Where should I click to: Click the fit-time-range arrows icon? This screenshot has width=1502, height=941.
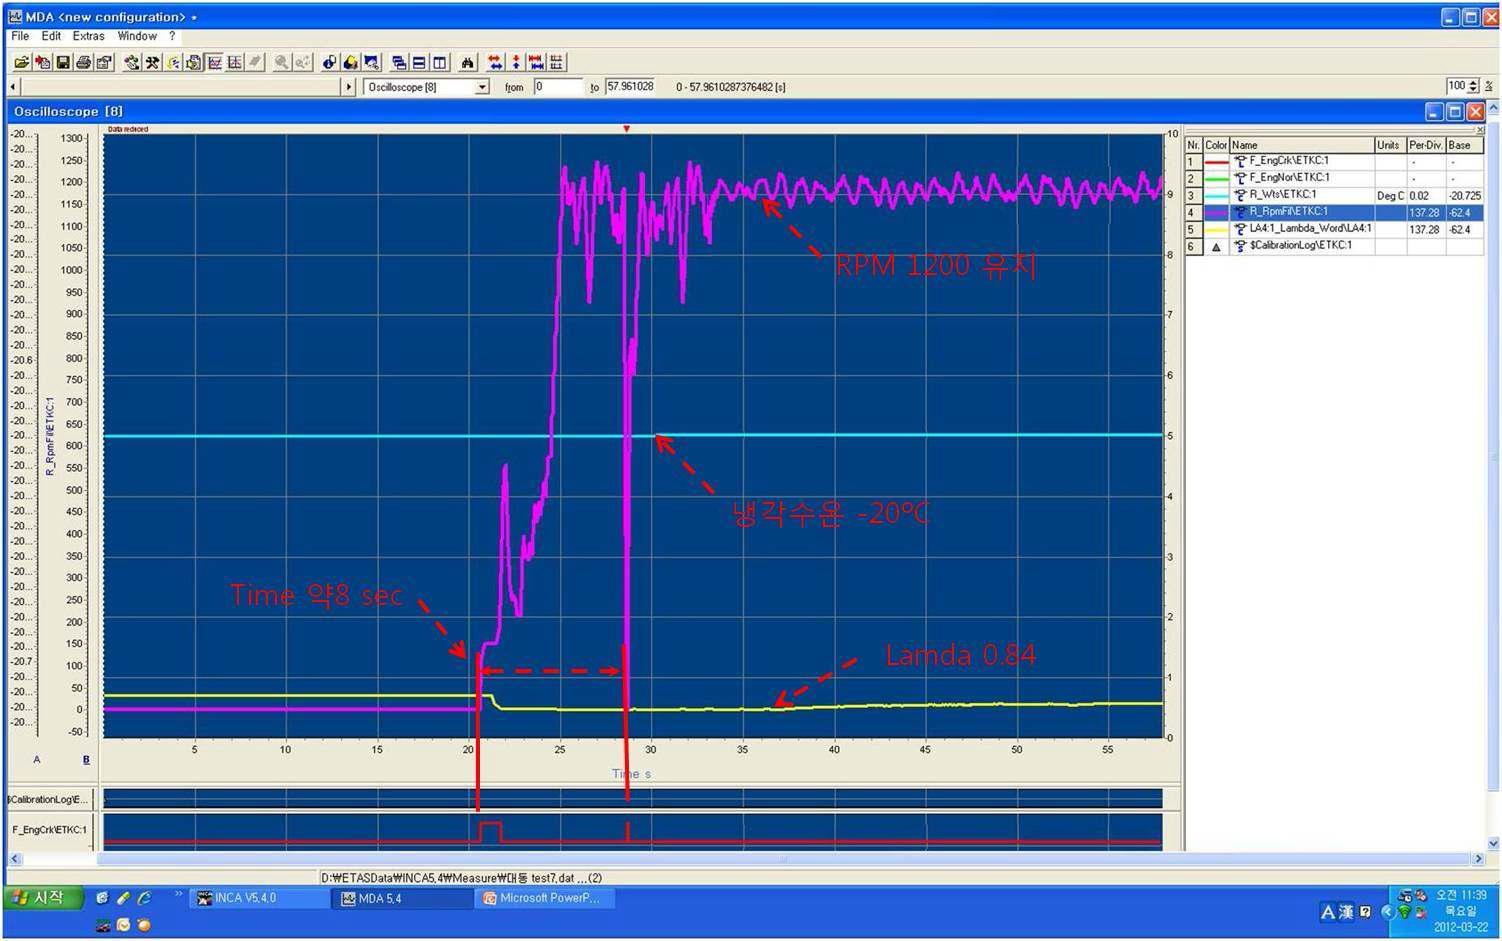coord(536,62)
